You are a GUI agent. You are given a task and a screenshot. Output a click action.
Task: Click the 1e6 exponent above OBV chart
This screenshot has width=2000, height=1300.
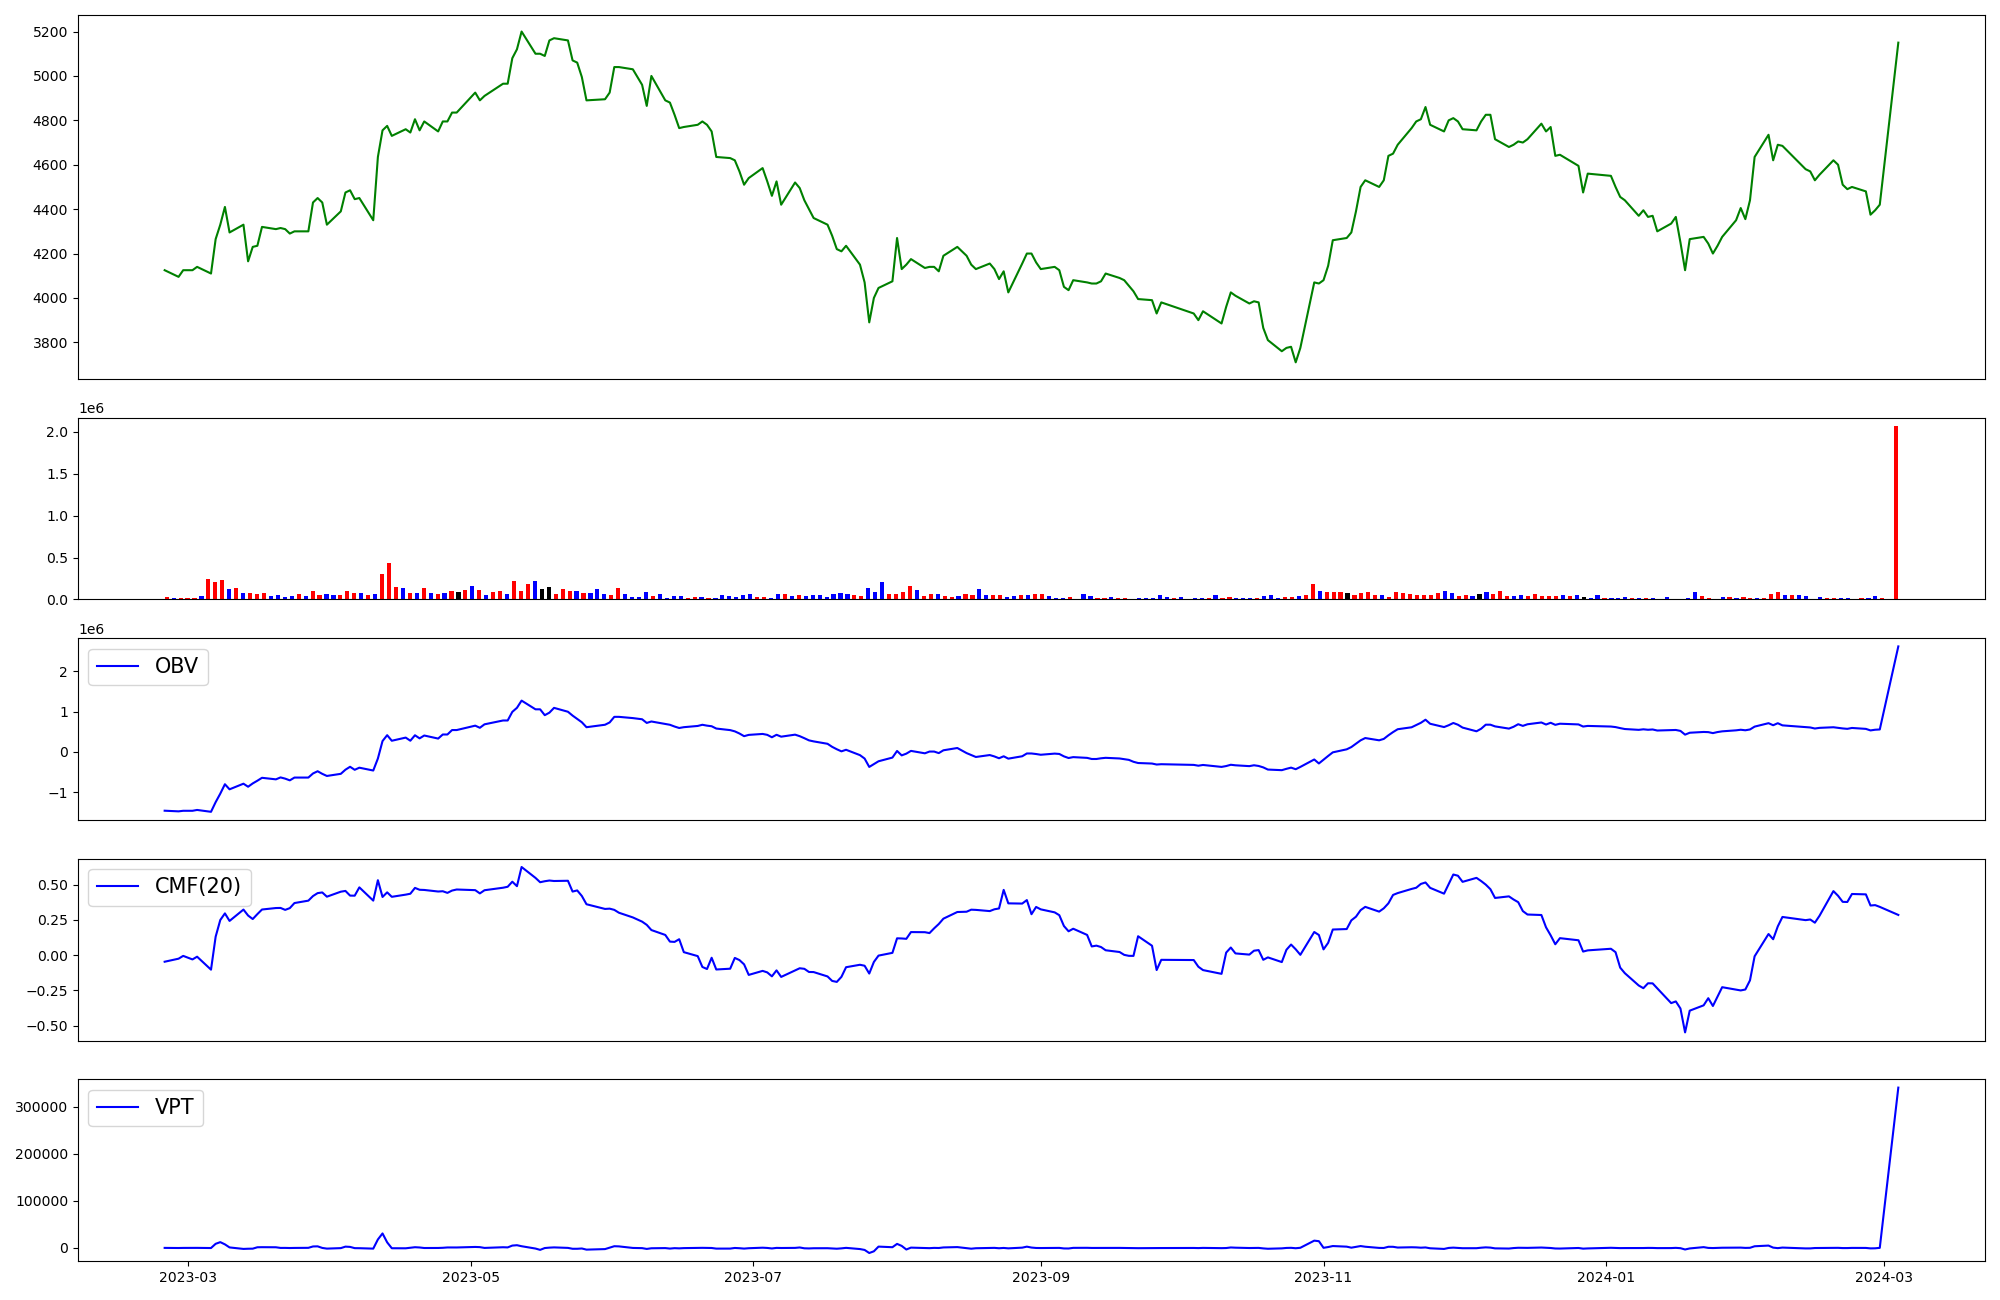tap(91, 629)
